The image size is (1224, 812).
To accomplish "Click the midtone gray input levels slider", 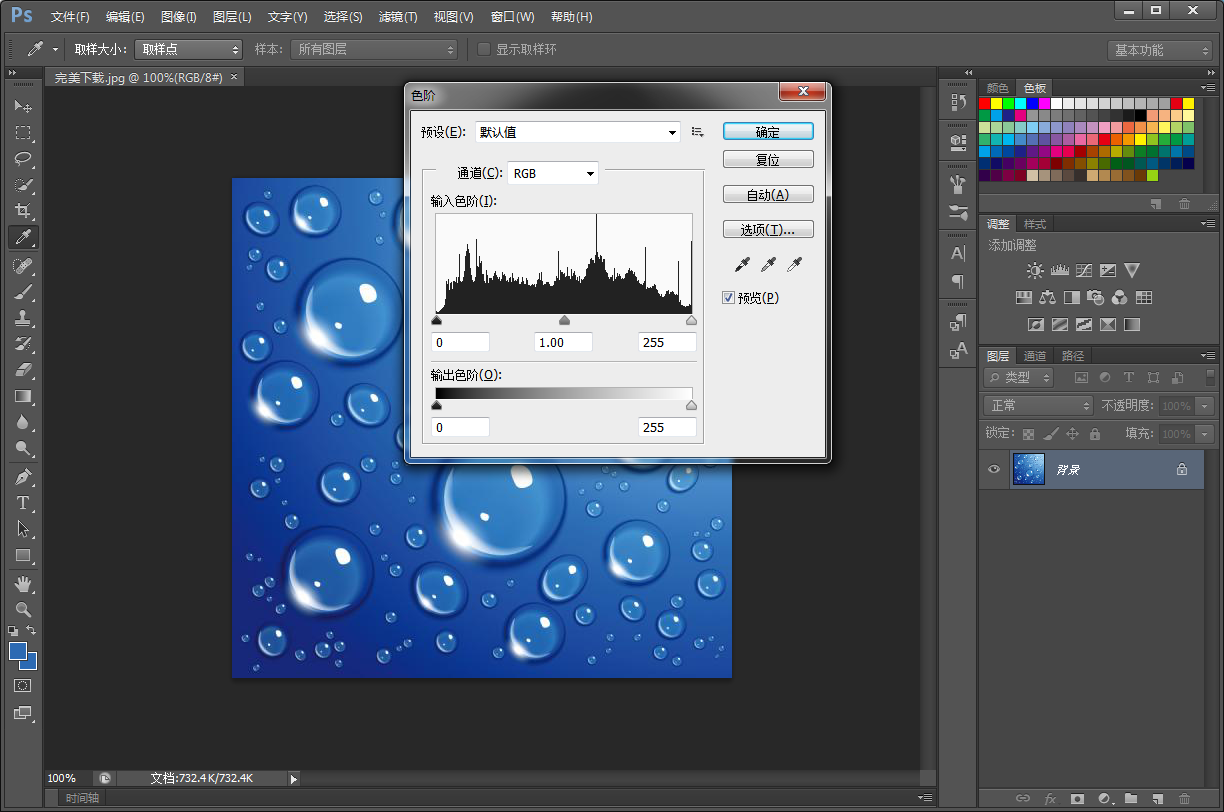I will [x=564, y=321].
